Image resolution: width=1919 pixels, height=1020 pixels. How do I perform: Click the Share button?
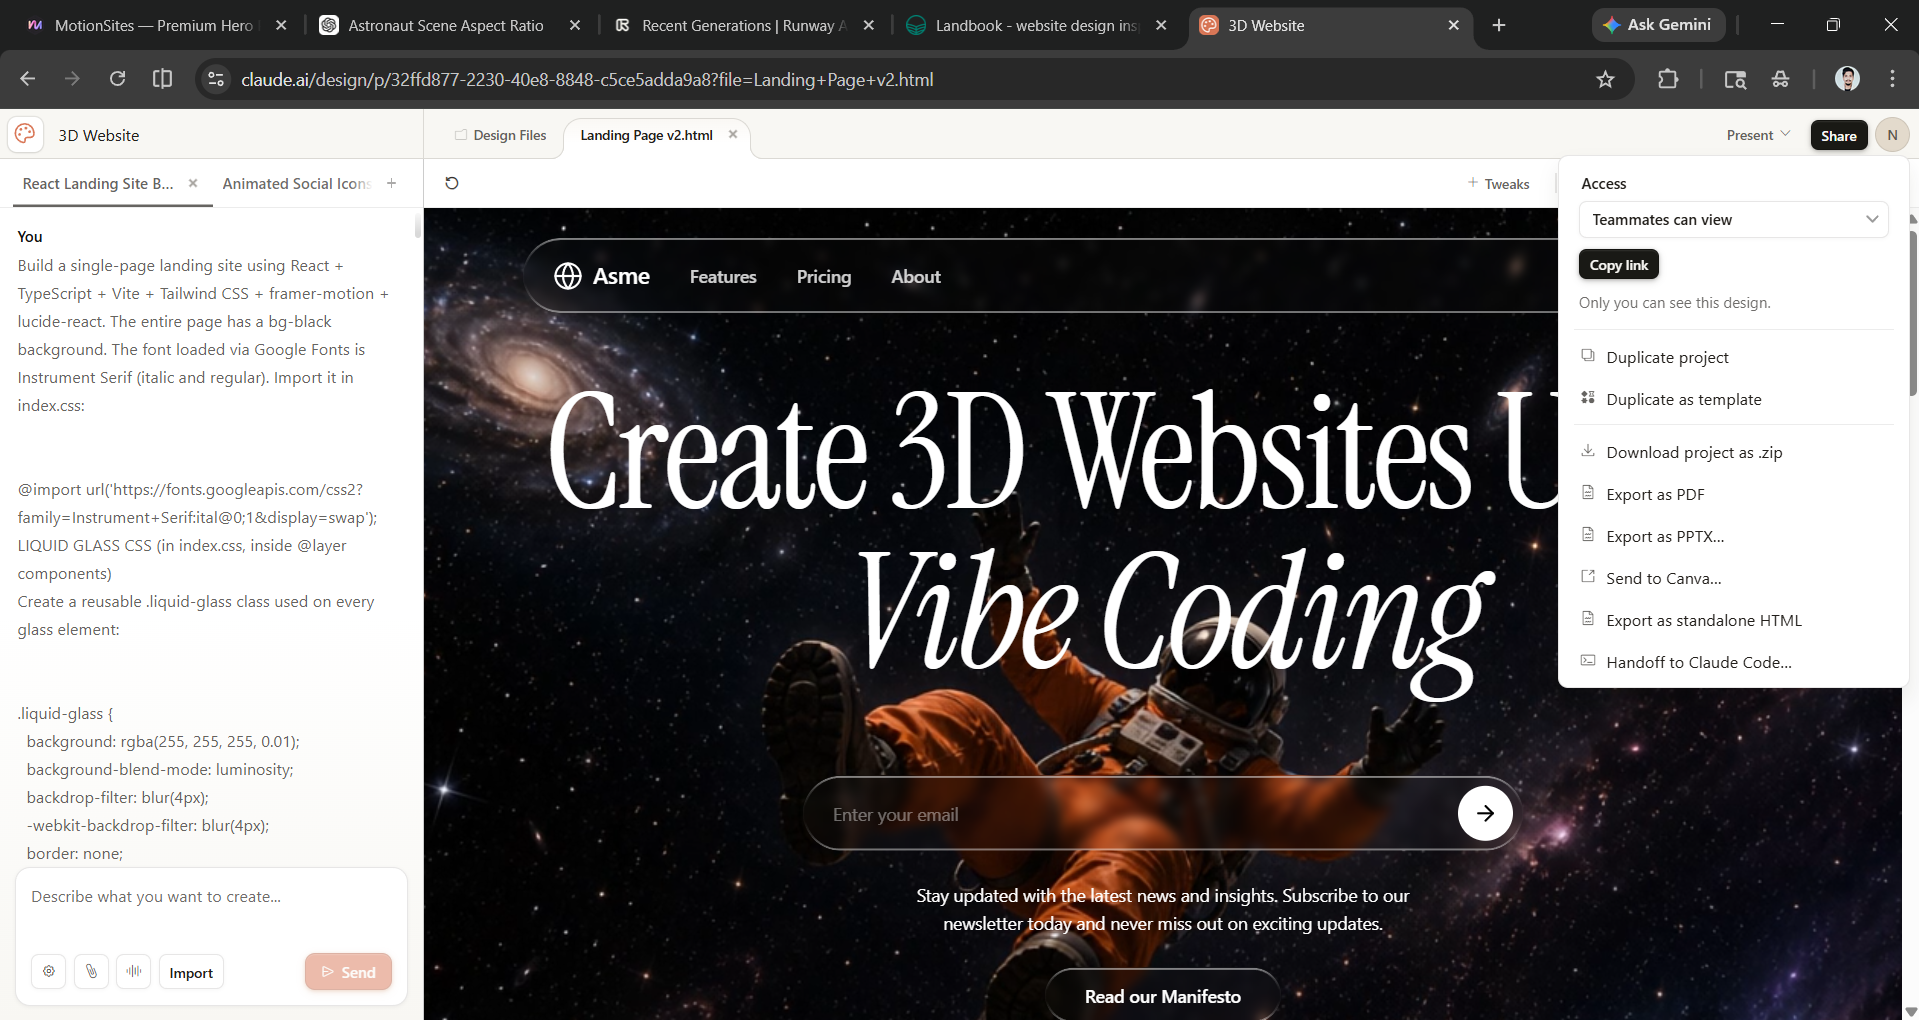[1838, 136]
